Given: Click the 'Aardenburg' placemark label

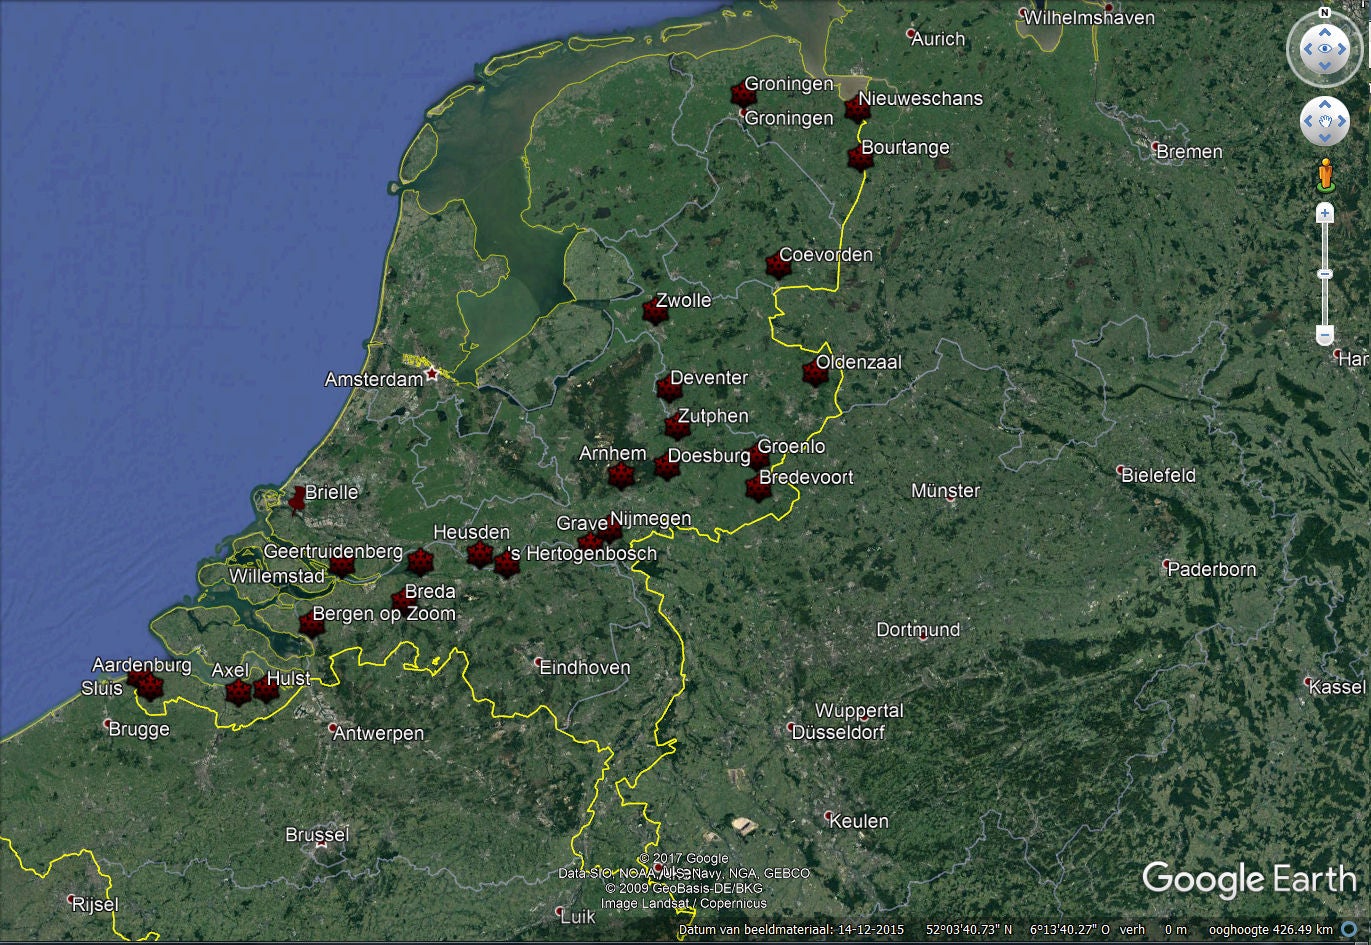Looking at the screenshot, I should (141, 665).
